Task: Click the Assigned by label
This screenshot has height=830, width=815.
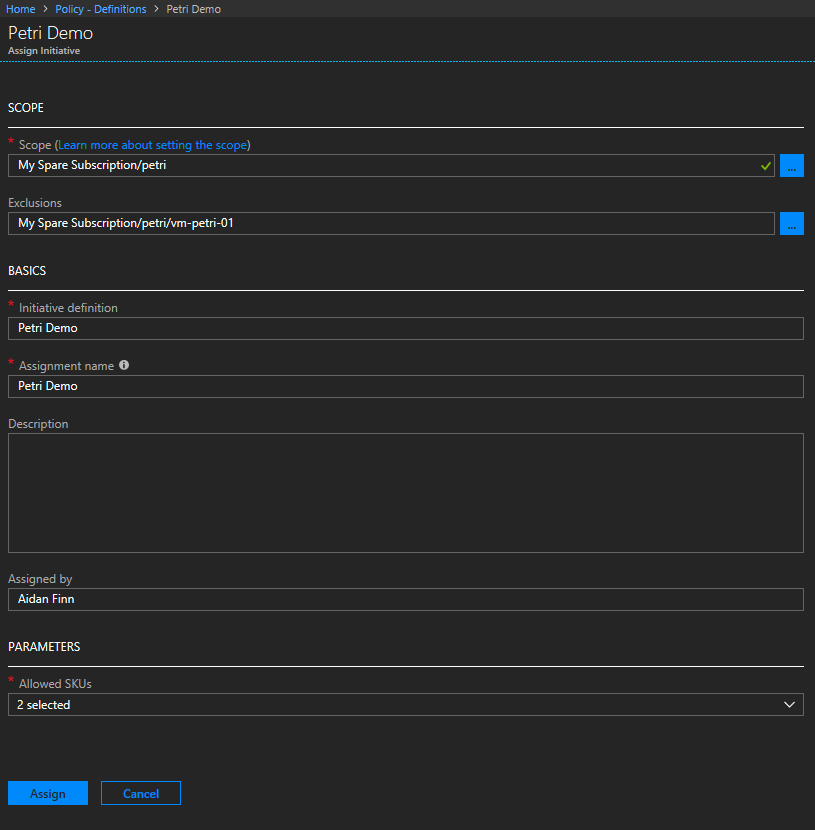Action: point(40,579)
